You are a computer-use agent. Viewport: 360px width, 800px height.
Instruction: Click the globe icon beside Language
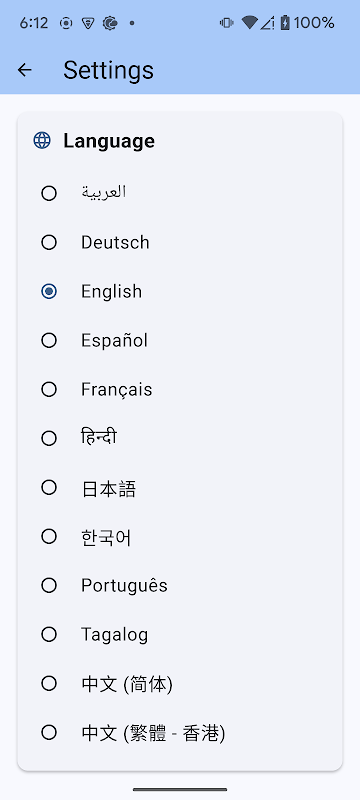(x=42, y=140)
